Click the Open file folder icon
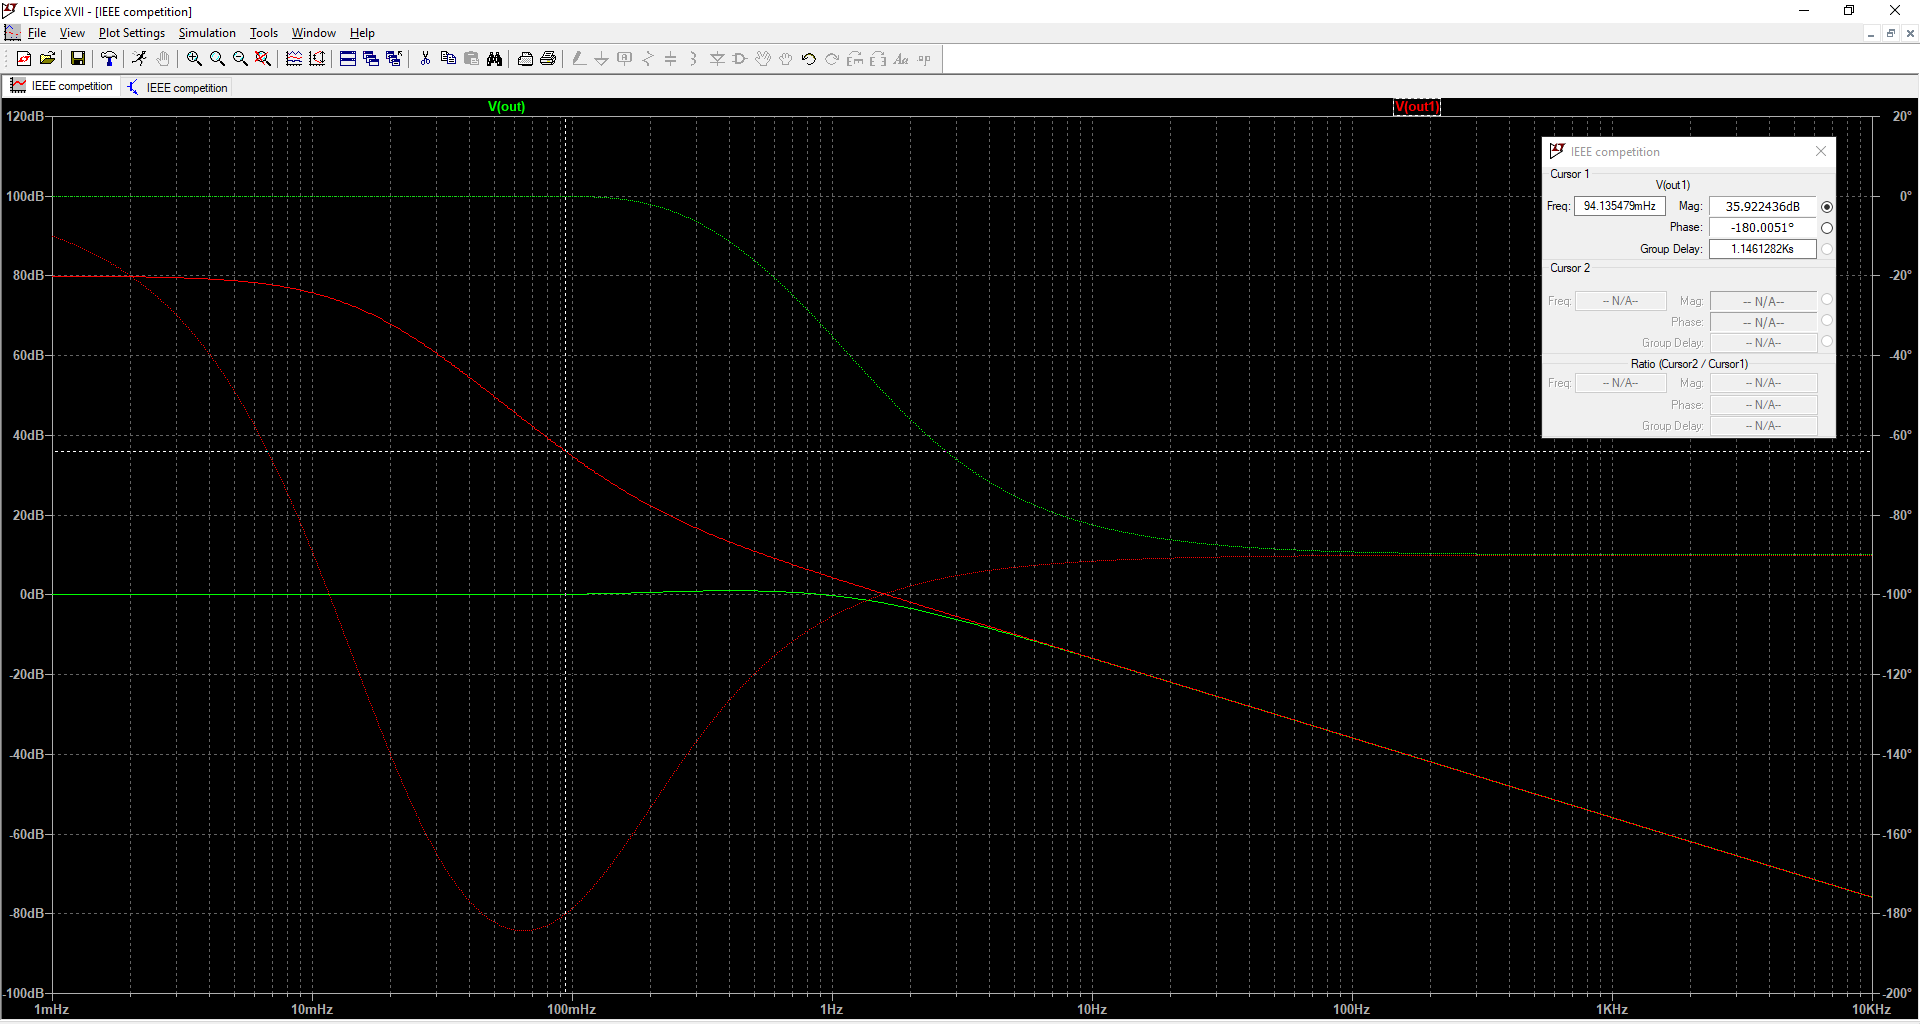Viewport: 1920px width, 1024px height. [x=47, y=59]
